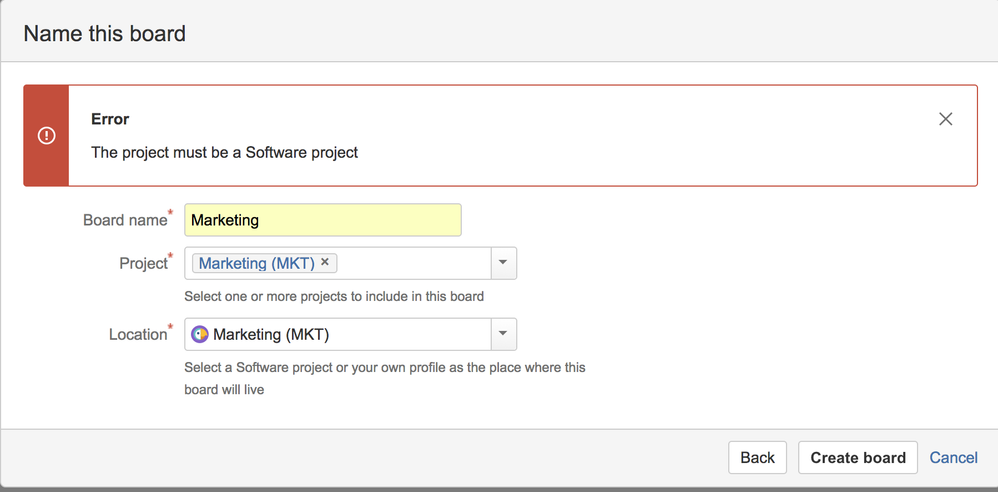Click the Board name label

125,220
